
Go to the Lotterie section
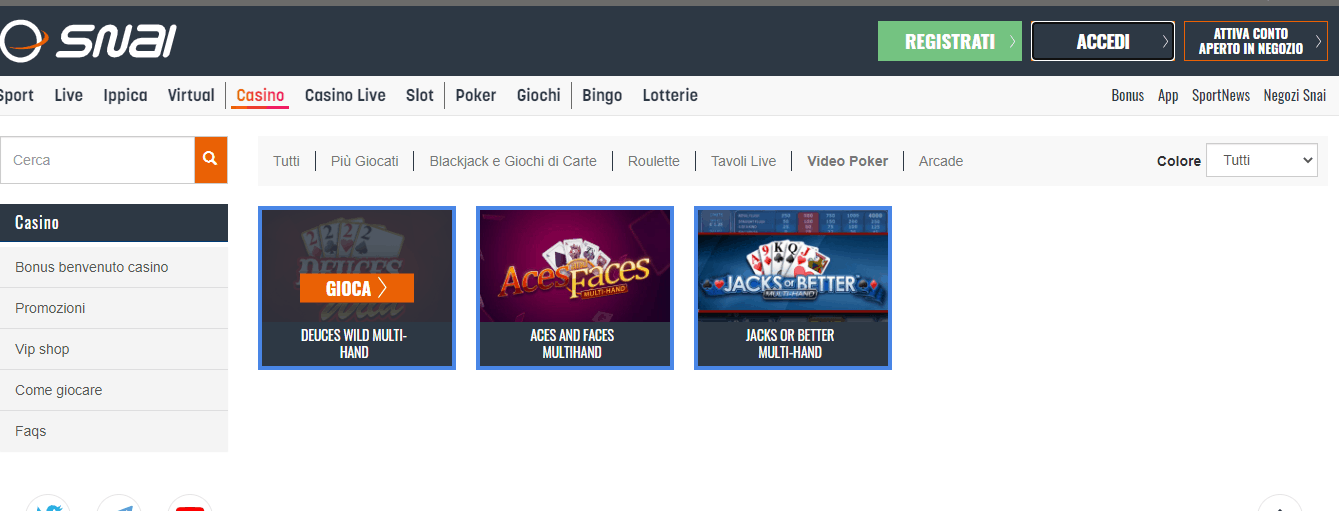click(x=670, y=95)
